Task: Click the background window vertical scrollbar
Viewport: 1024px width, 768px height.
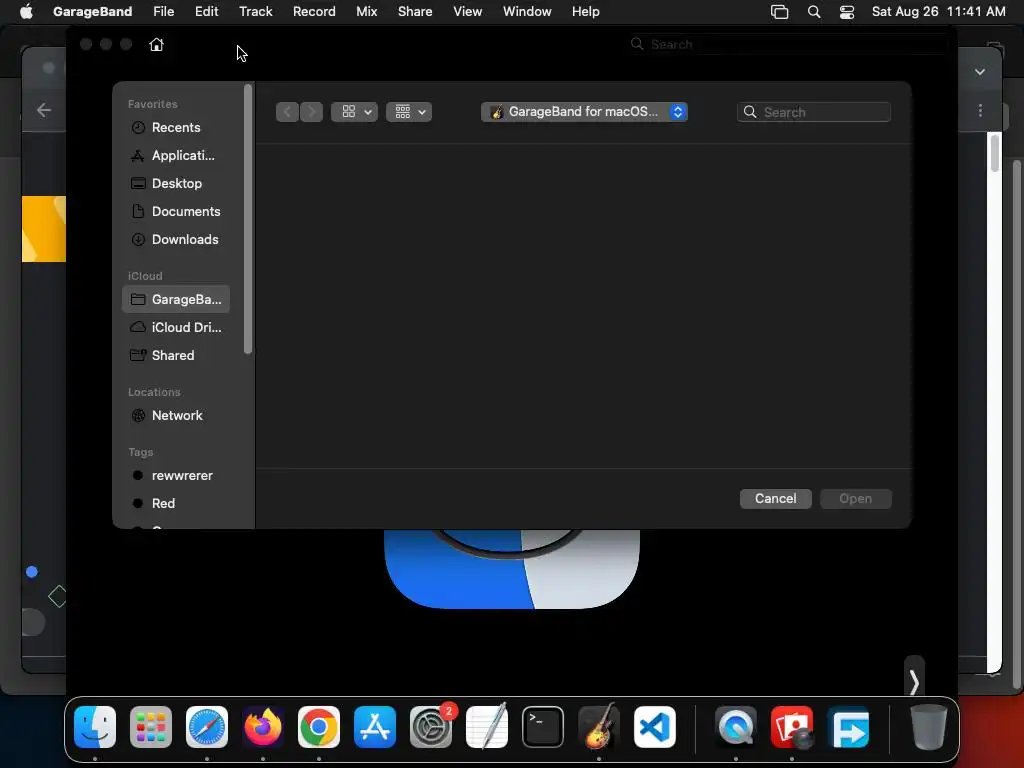Action: point(994,153)
